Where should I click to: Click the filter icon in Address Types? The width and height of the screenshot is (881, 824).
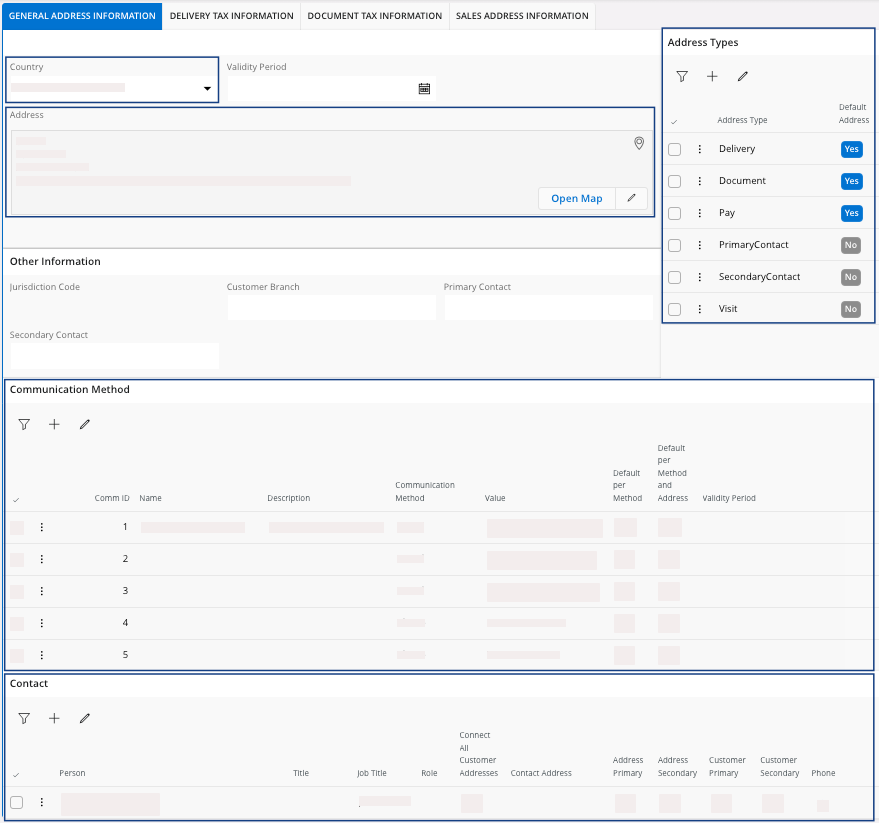pos(682,77)
